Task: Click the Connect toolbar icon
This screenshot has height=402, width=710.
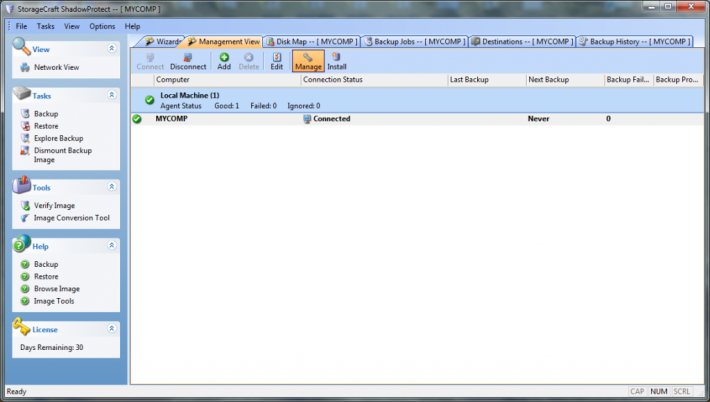Action: pos(150,57)
